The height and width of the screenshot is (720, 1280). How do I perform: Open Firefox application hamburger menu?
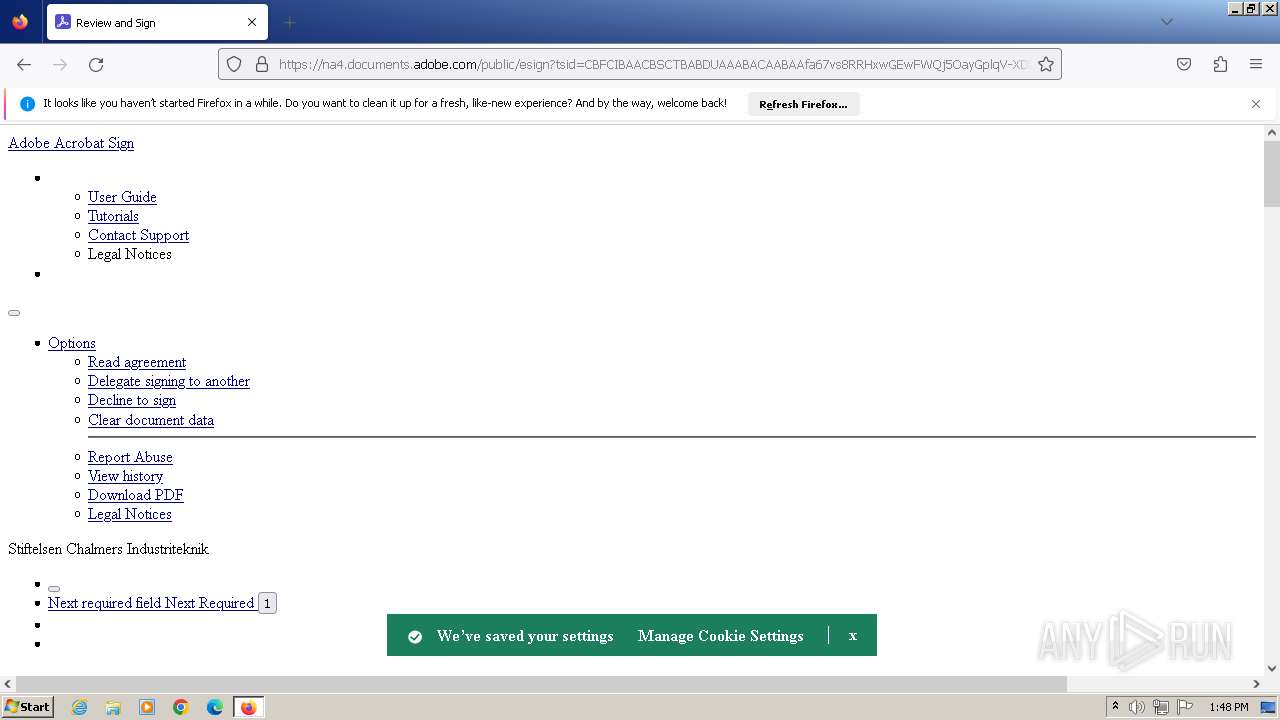[1256, 64]
